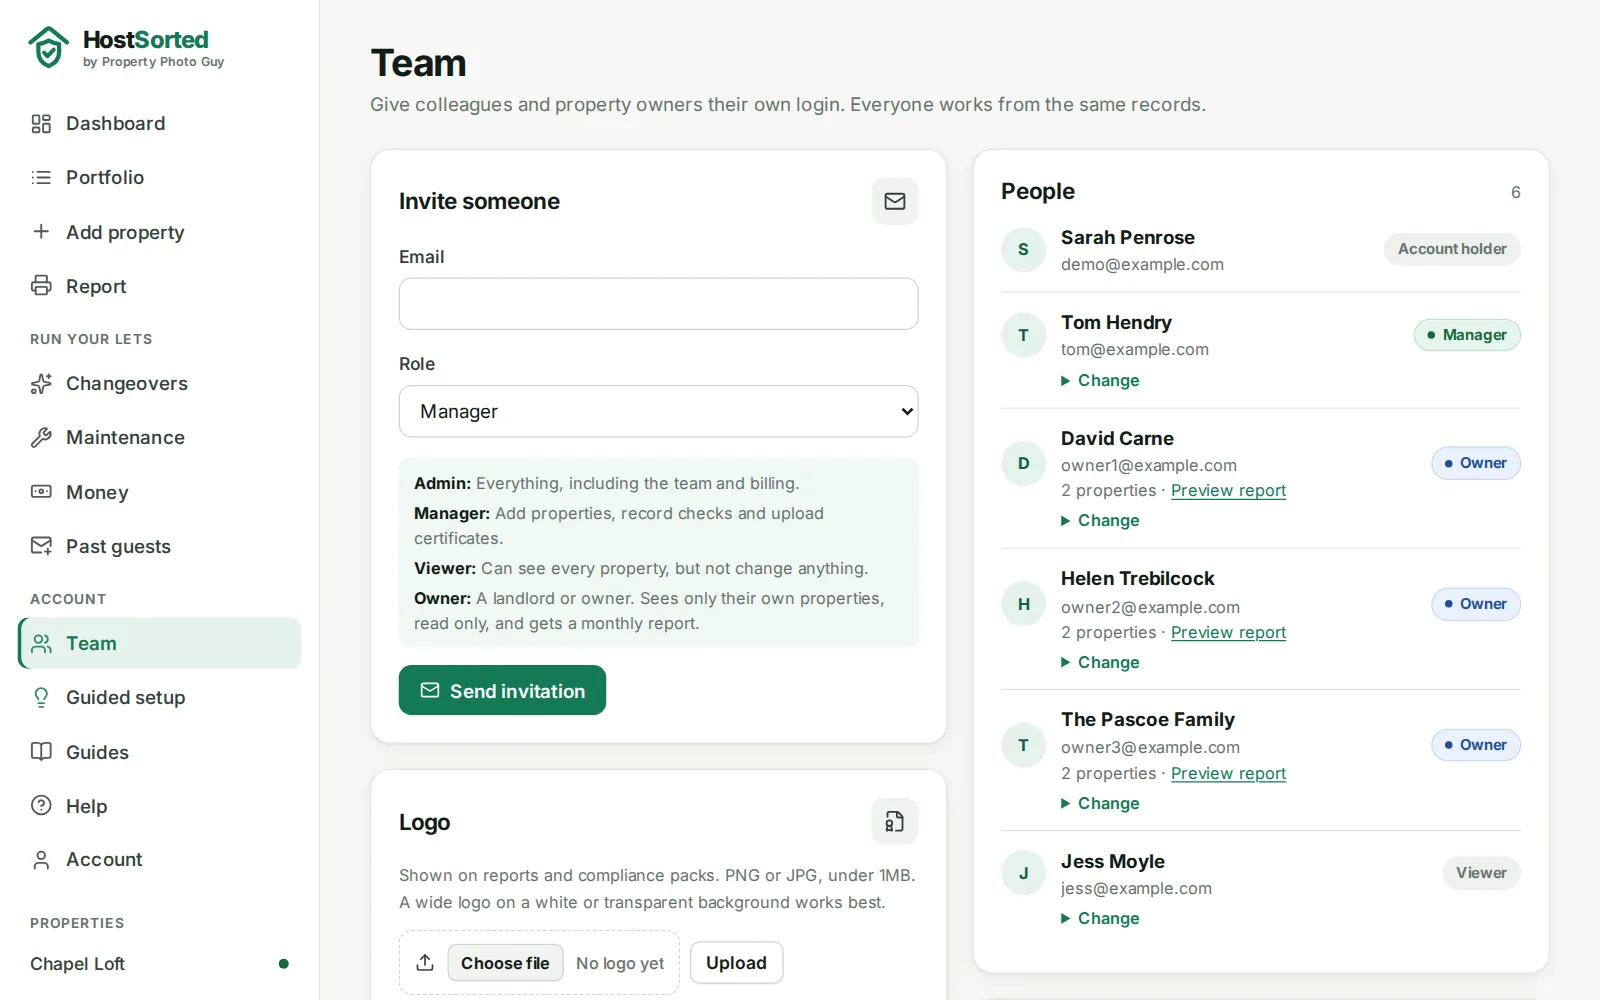Screen dimensions: 1600x1000
Task: Open Preview report for The Pascoe Family
Action: pos(1228,774)
